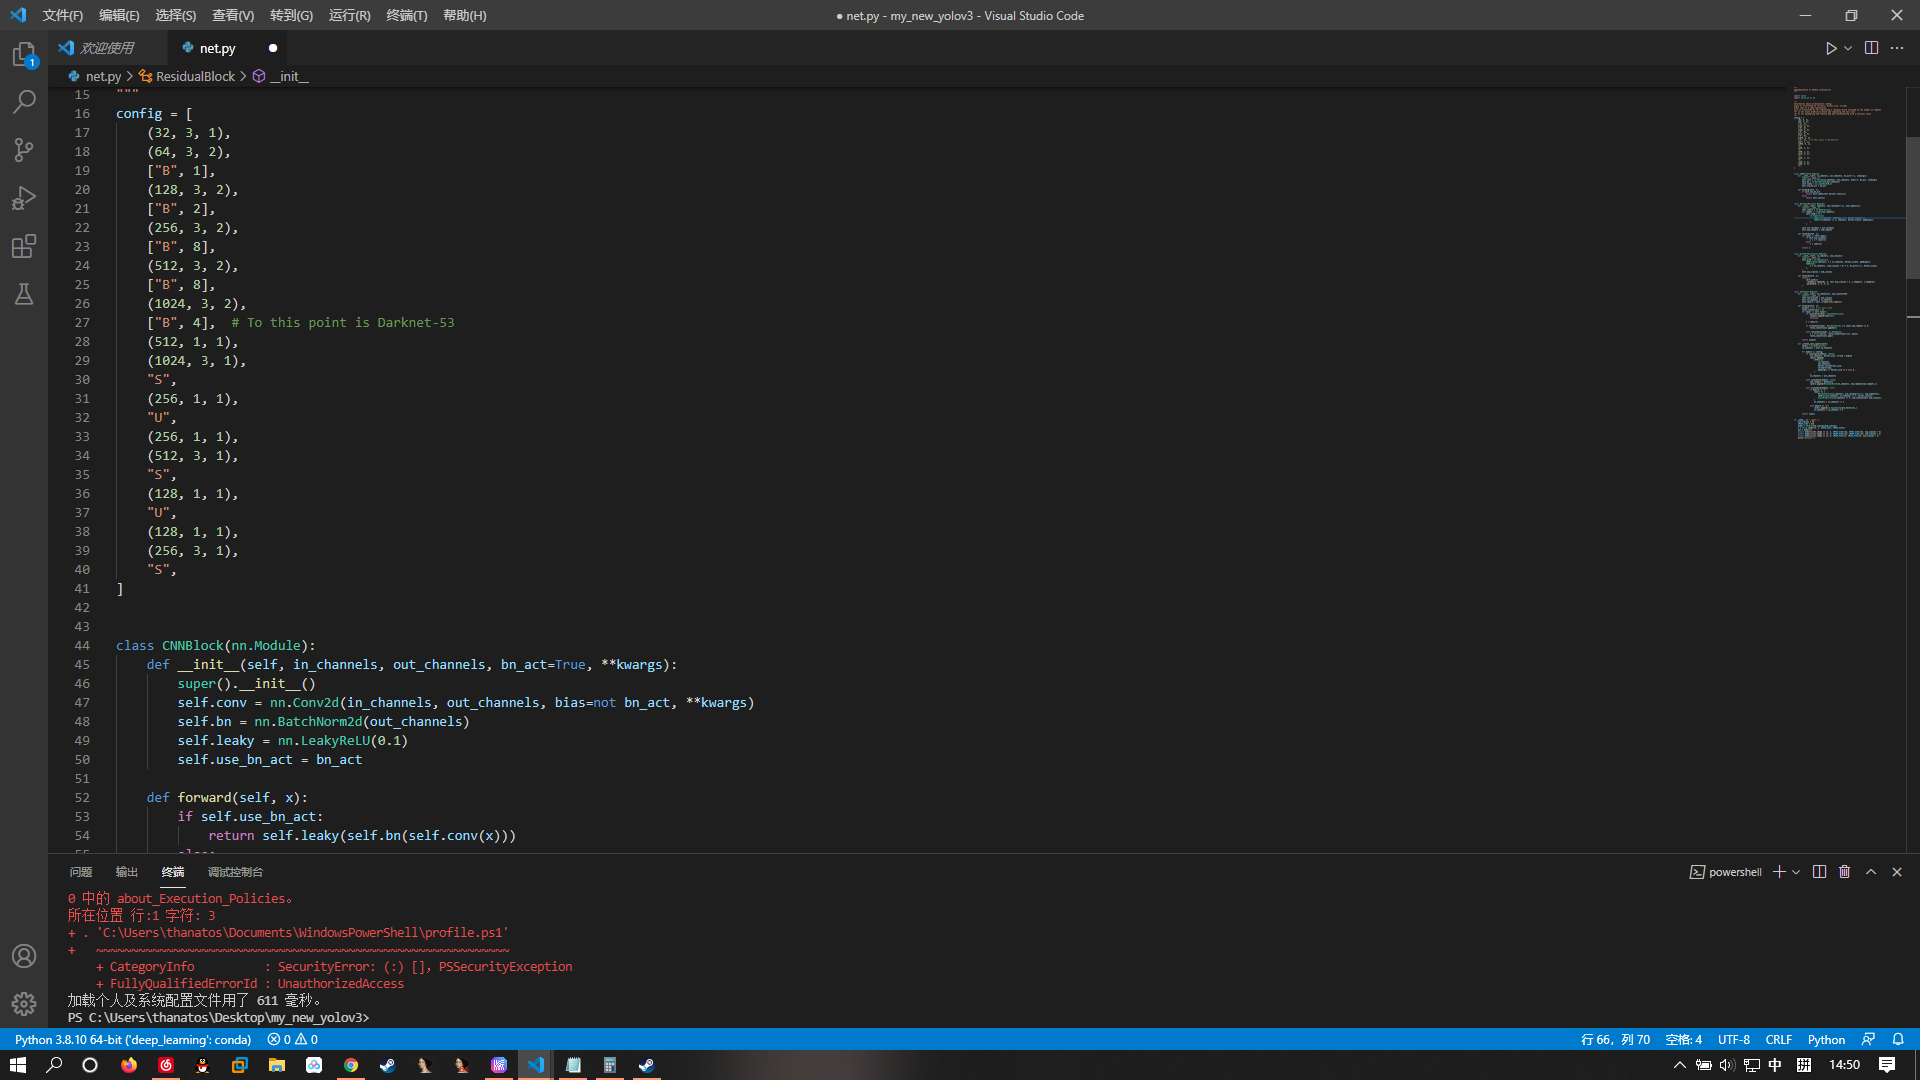Open notifications bell in status bar
This screenshot has width=1920, height=1080.
(x=1898, y=1039)
